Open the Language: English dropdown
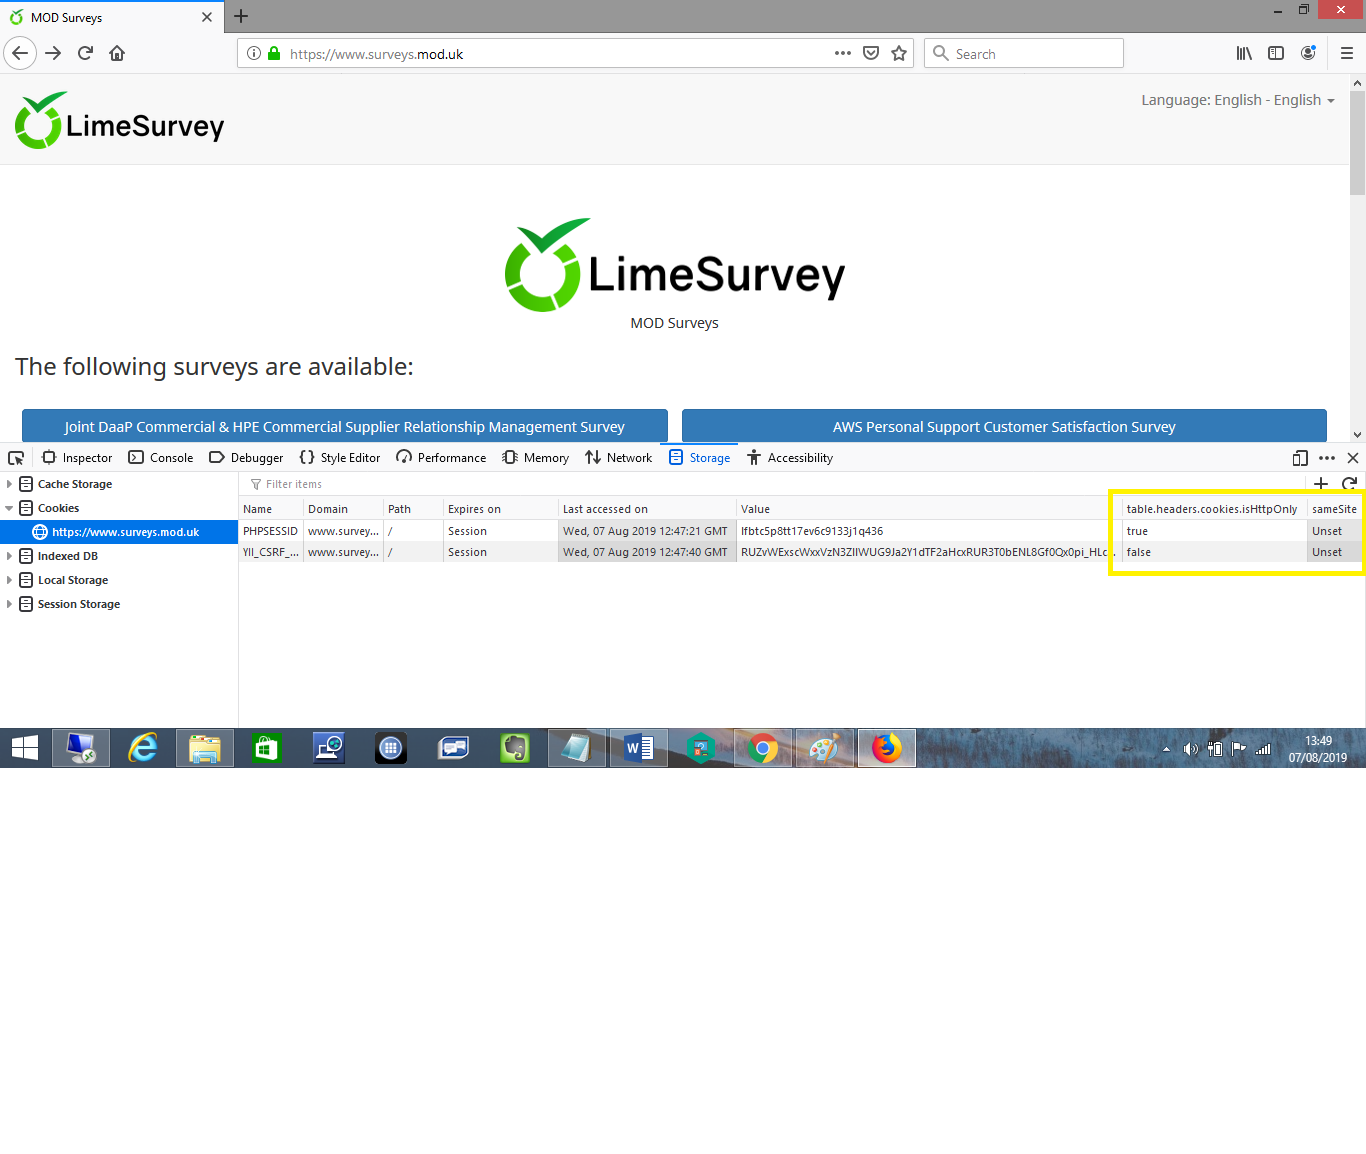 click(x=1238, y=100)
